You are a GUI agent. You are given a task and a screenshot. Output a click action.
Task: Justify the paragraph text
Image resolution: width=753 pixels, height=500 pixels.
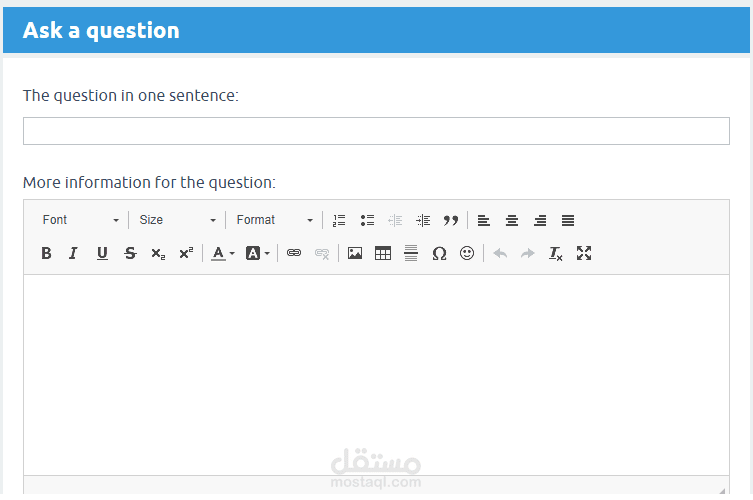tap(568, 220)
